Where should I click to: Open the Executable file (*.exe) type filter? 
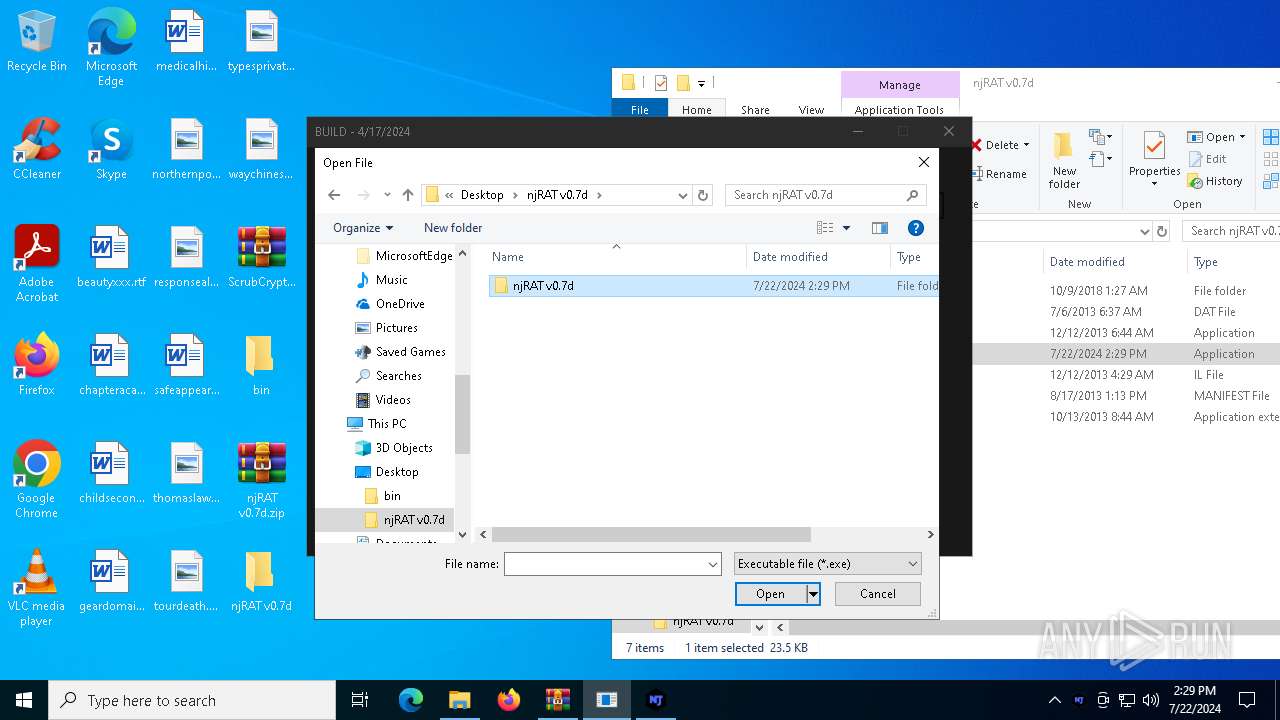tap(827, 564)
